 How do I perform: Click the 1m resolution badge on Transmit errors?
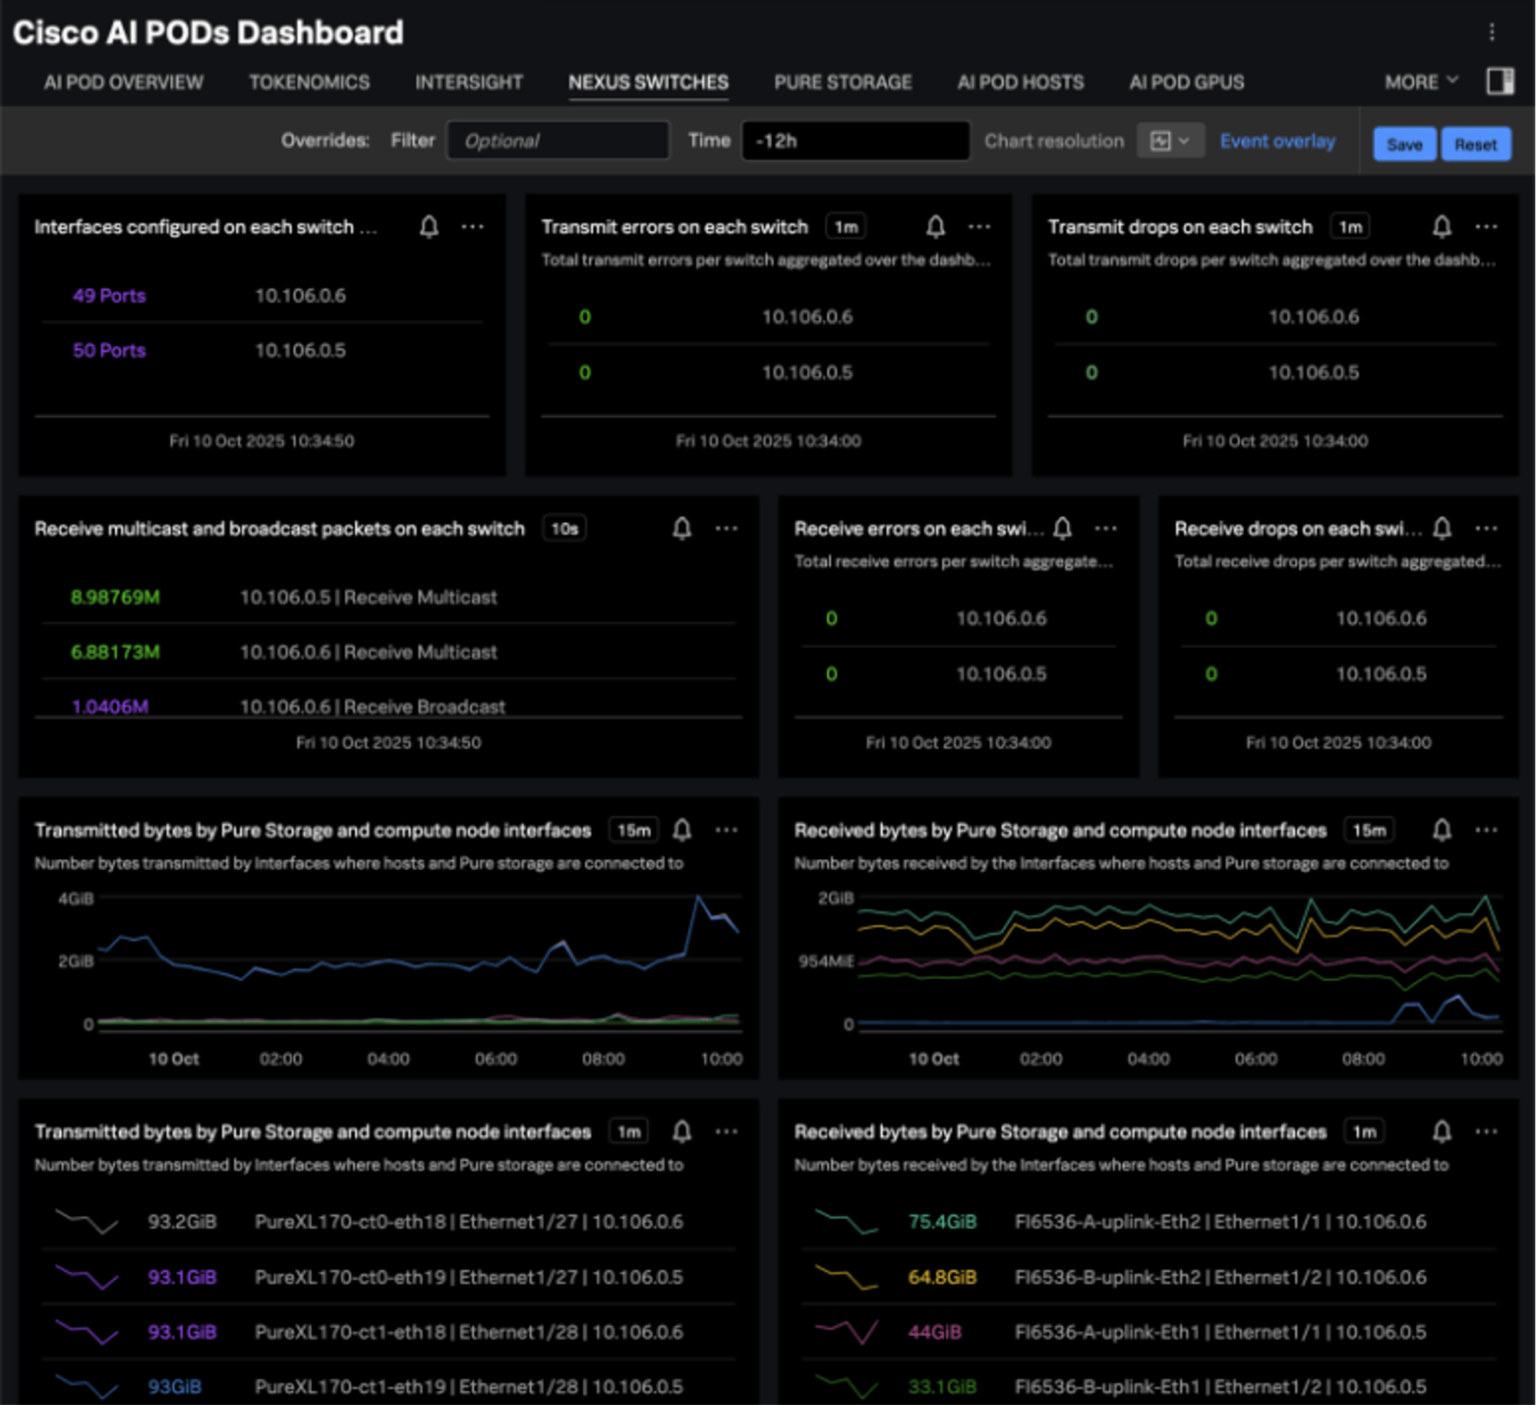[x=846, y=227]
